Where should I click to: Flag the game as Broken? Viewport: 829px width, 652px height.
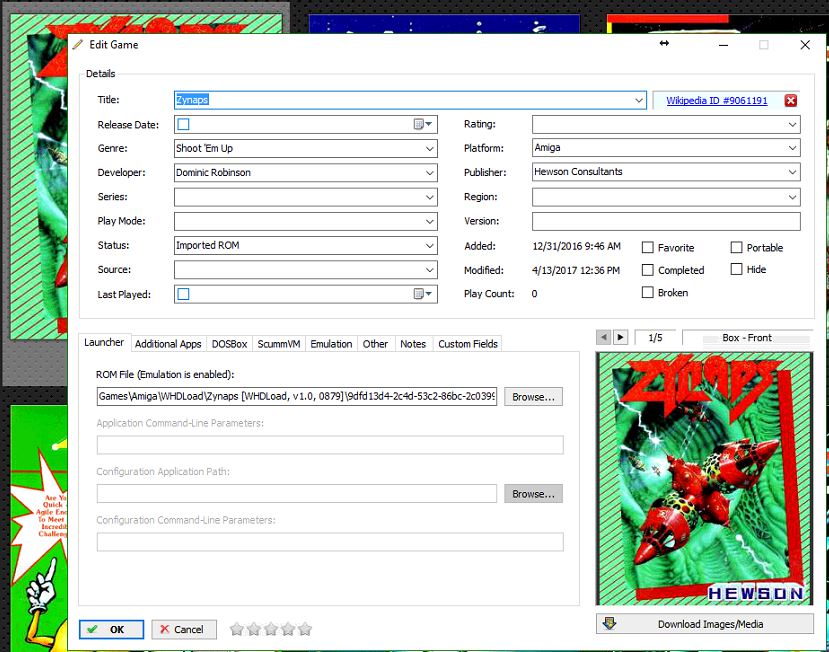pos(648,292)
